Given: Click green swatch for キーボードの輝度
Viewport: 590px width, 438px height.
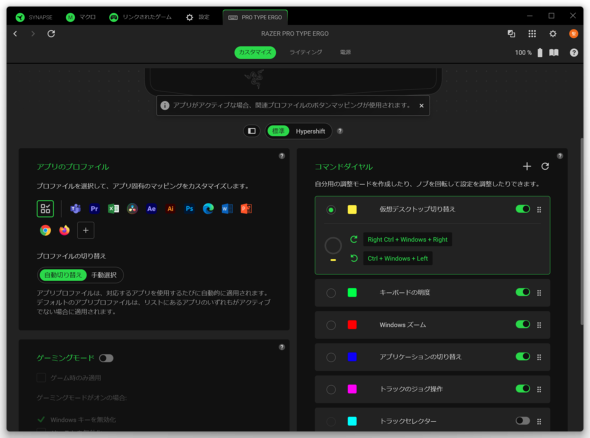Looking at the screenshot, I should click(352, 292).
